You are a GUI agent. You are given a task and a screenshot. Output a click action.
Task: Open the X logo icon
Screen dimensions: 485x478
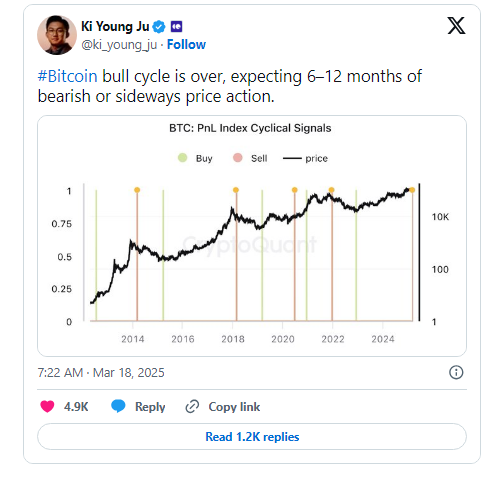click(456, 26)
